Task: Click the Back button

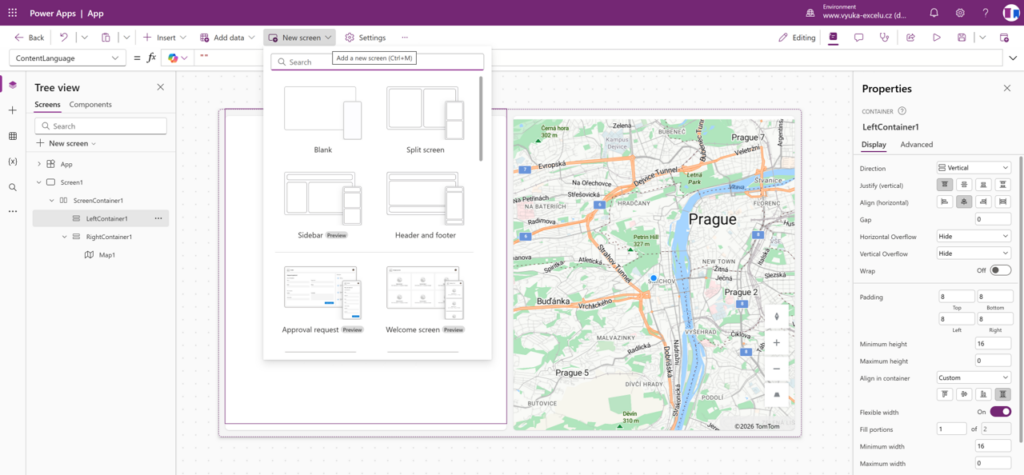Action: (x=29, y=37)
